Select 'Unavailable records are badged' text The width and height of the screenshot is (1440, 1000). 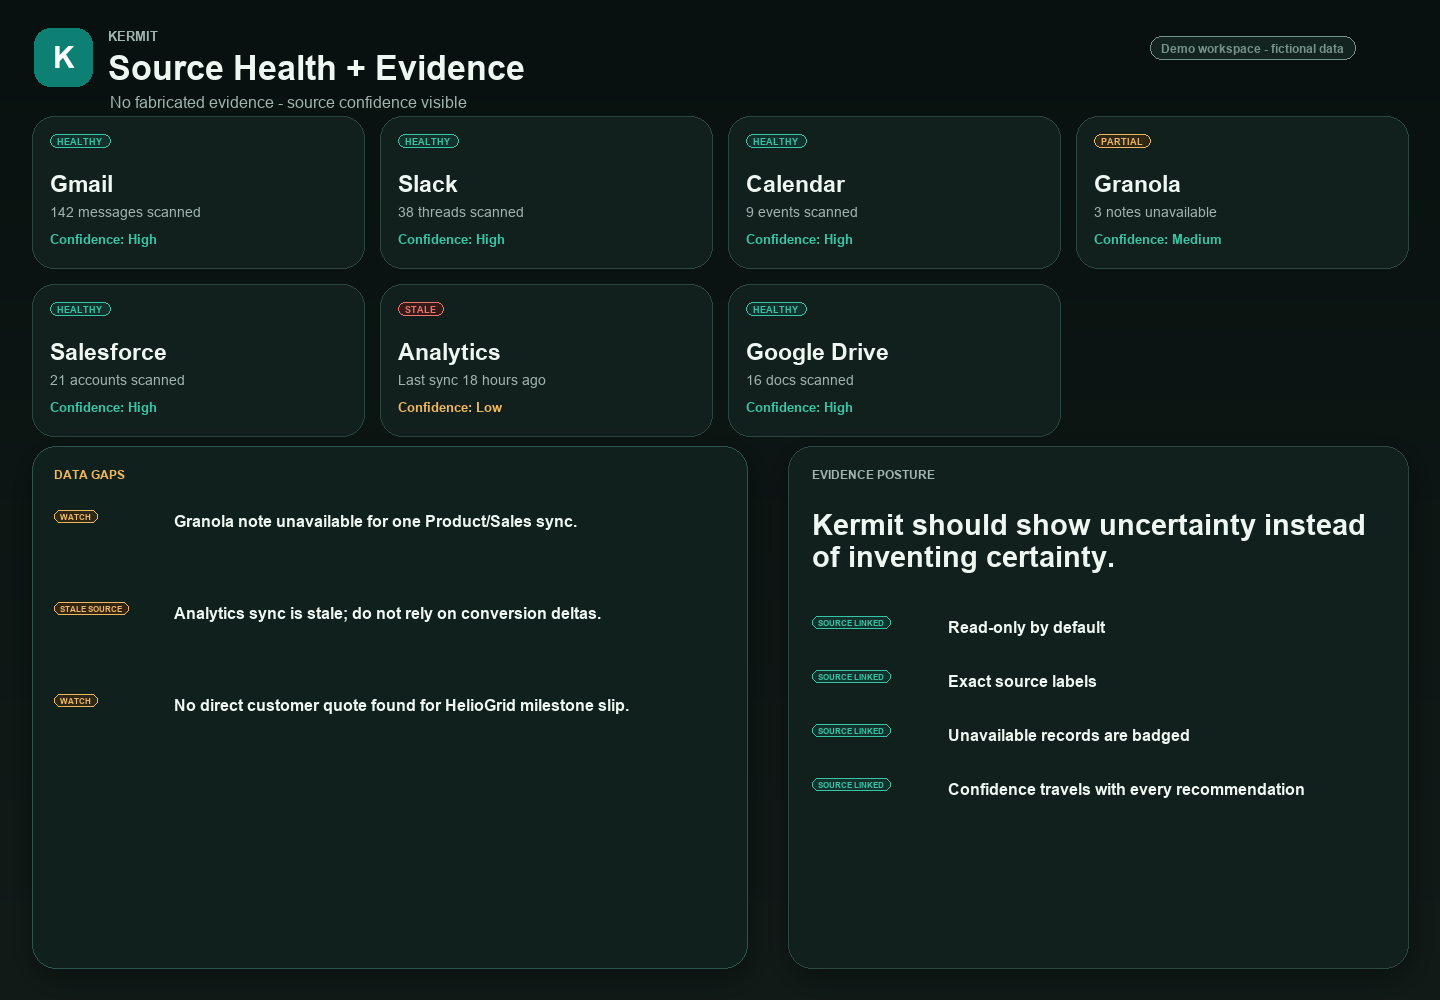point(1069,735)
